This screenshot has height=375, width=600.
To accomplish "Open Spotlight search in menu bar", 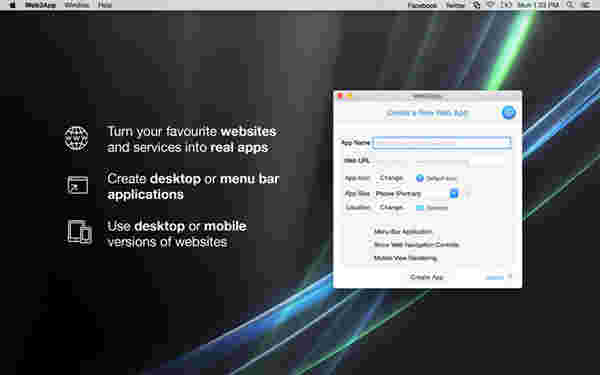I will click(x=570, y=5).
